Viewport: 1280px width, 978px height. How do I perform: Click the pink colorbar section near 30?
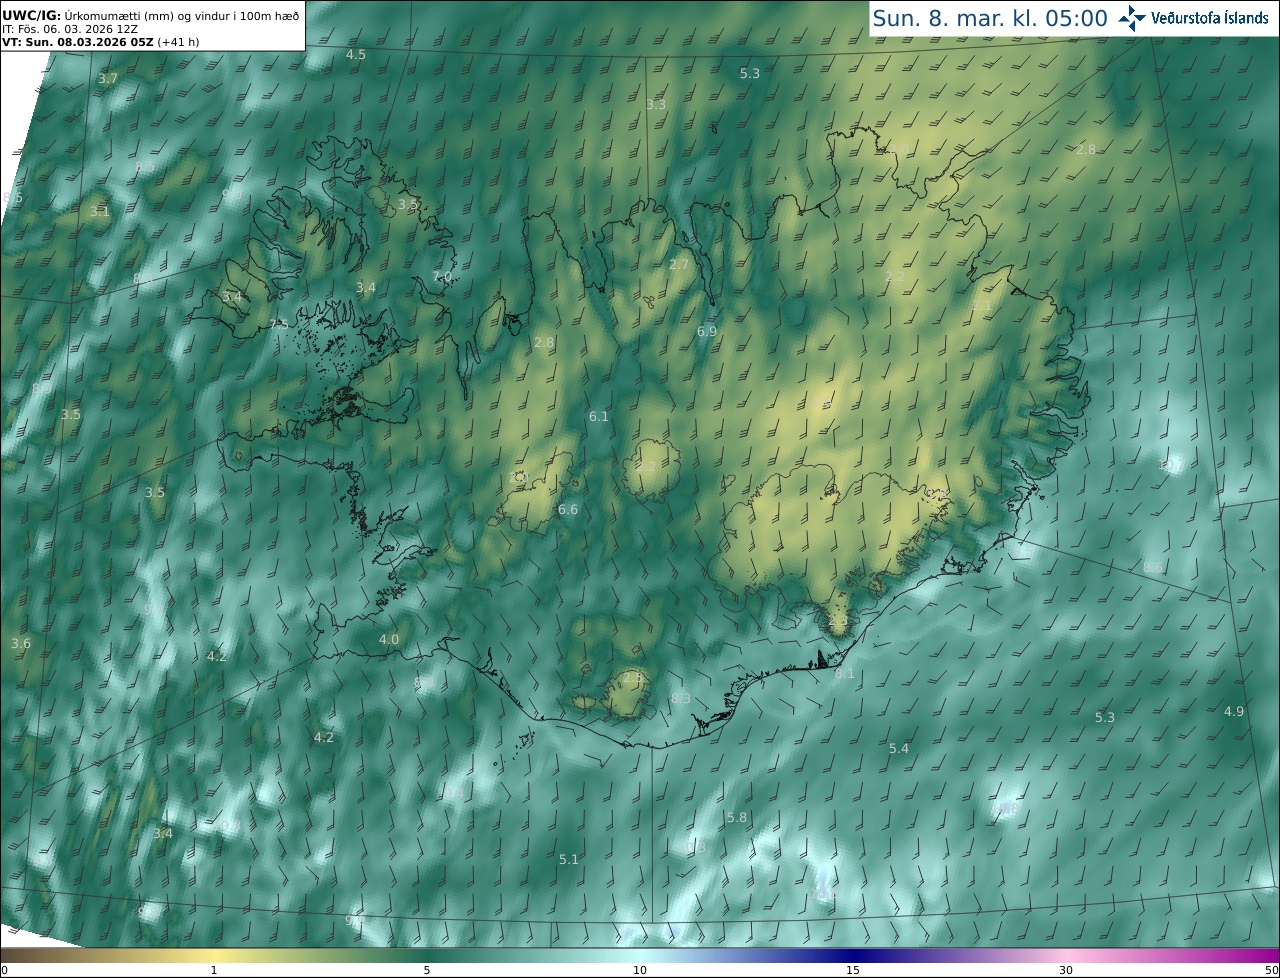coord(1066,955)
